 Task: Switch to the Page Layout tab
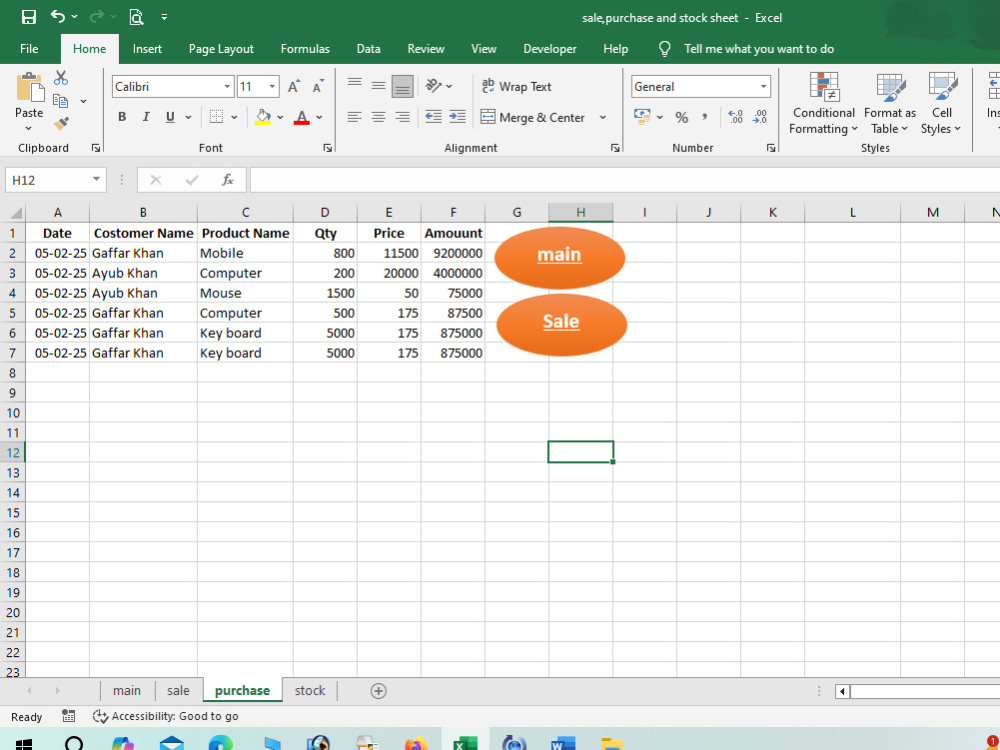point(221,49)
